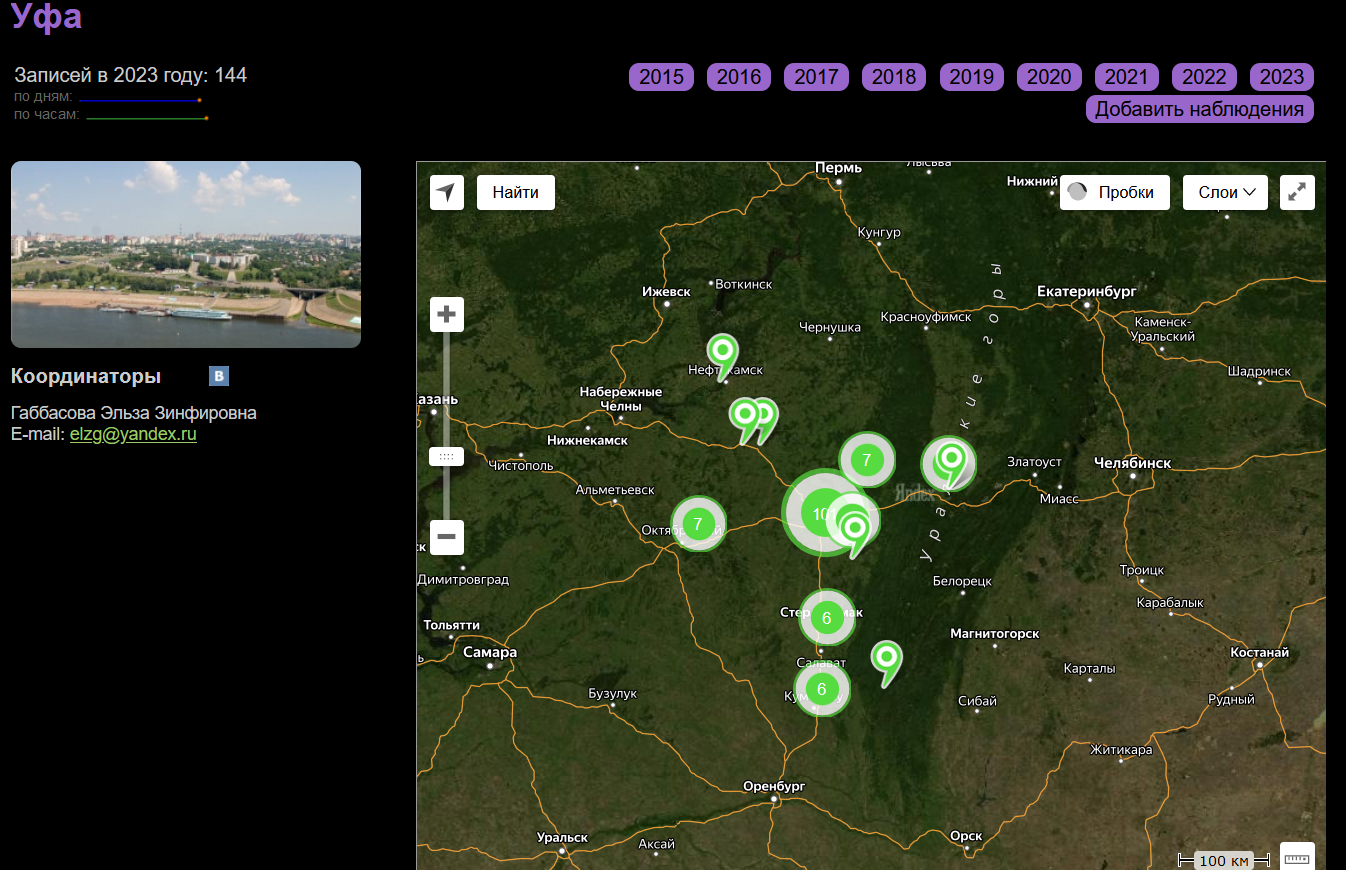Click the cluster of 6 near Кумертау

pyautogui.click(x=822, y=689)
